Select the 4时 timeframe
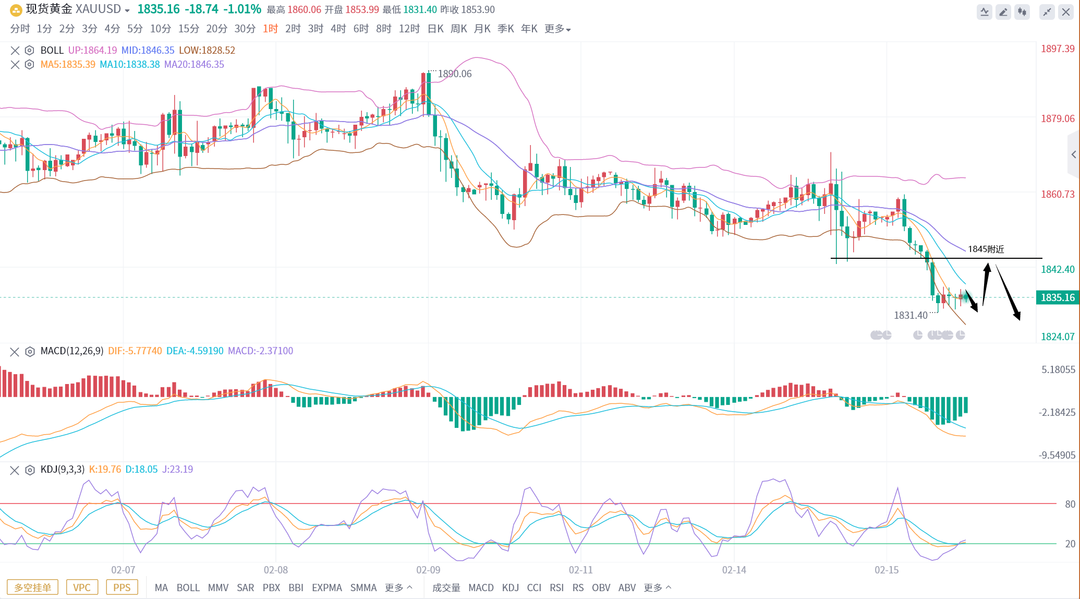The image size is (1080, 599). [x=338, y=29]
